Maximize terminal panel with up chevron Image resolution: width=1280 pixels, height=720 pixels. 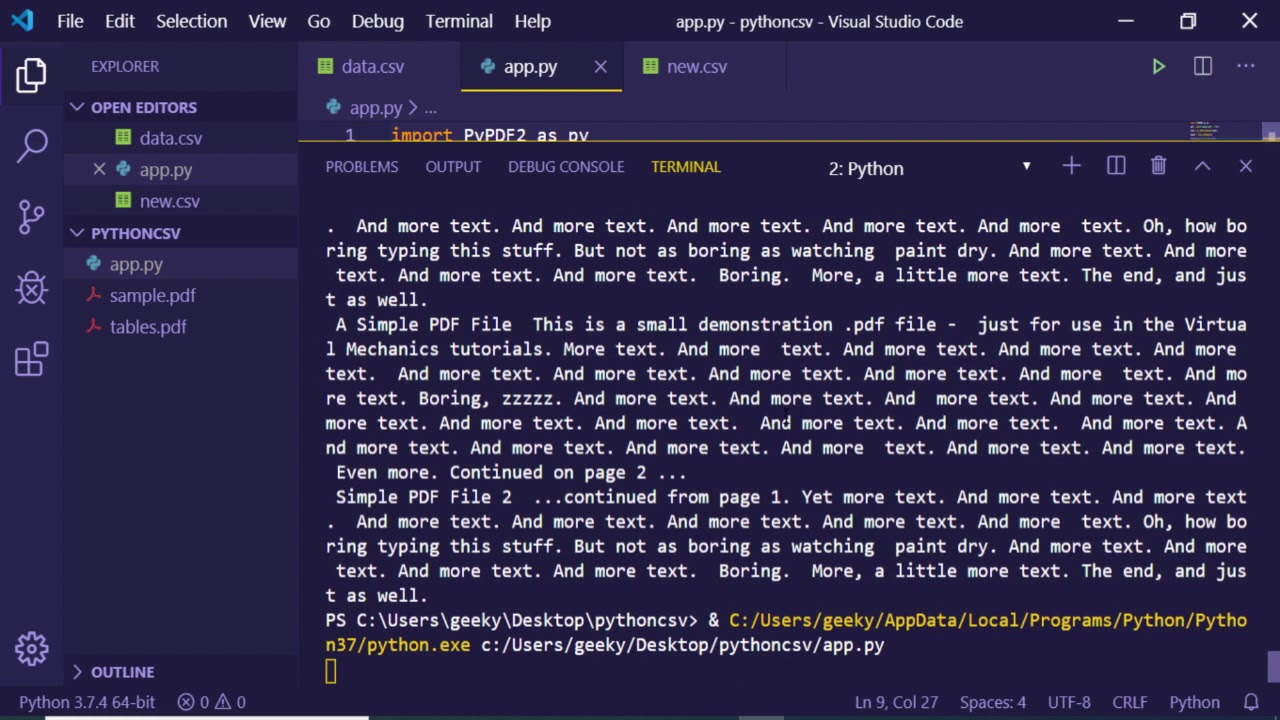[x=1202, y=167]
